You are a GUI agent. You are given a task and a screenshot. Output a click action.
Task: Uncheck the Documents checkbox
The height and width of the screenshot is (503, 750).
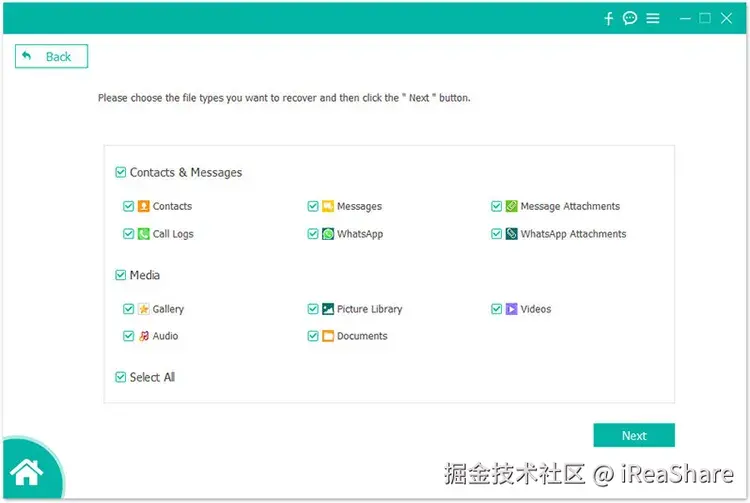click(x=313, y=336)
